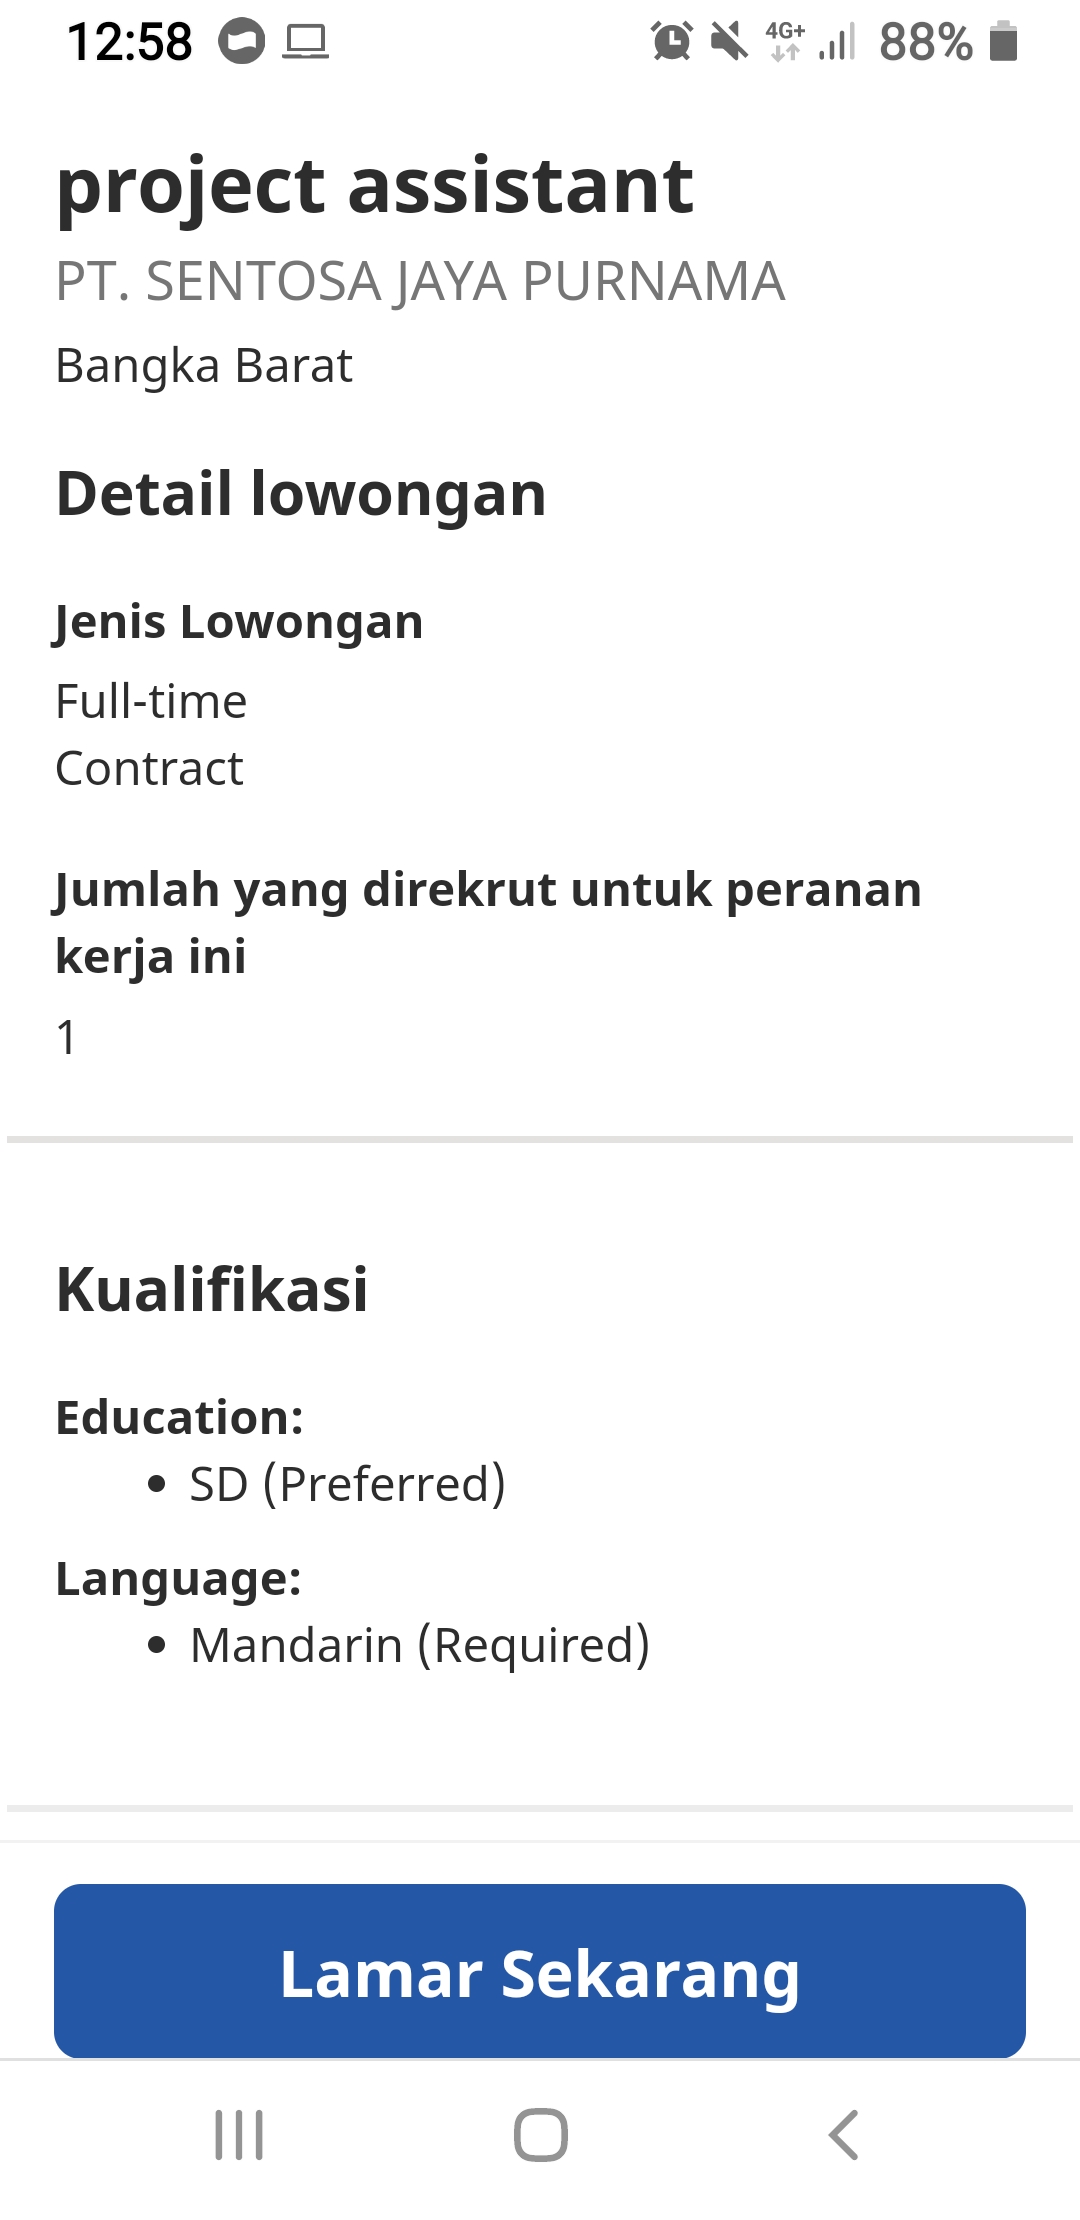Tap the Full-time job type text
This screenshot has width=1080, height=2220.
(151, 701)
